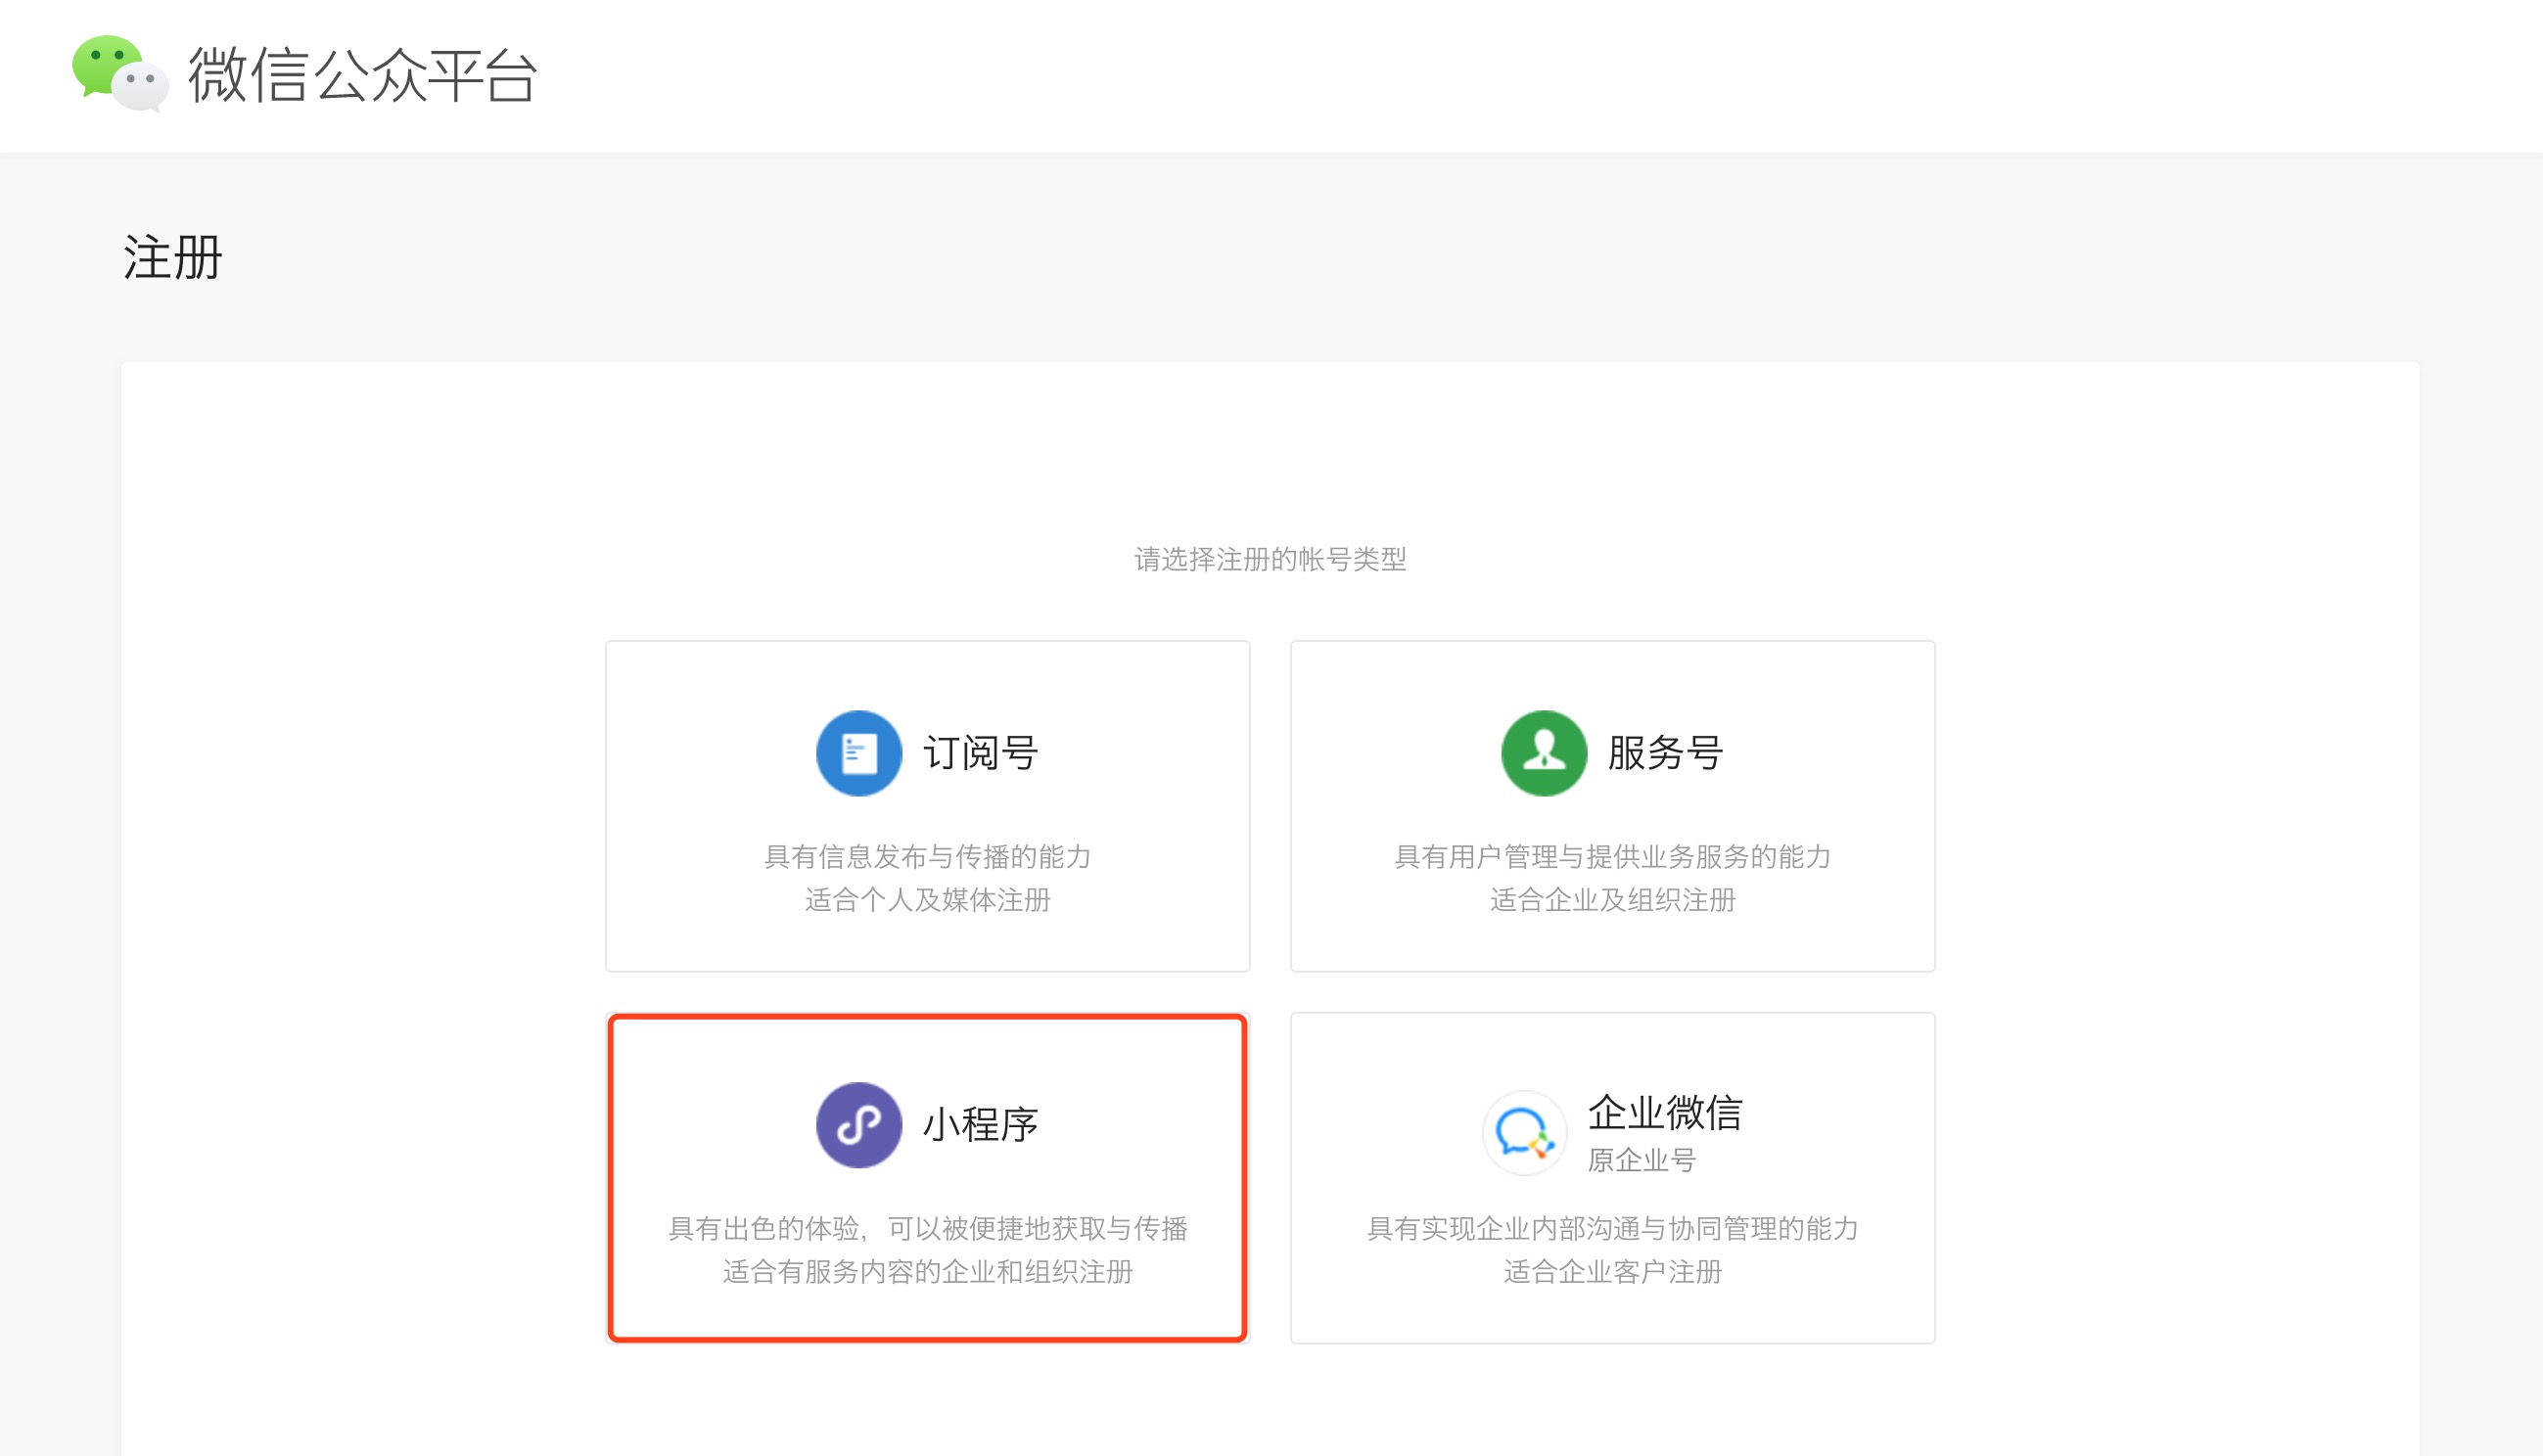Click the text 适合企业客户注册
This screenshot has width=2543, height=1456.
[1613, 1272]
